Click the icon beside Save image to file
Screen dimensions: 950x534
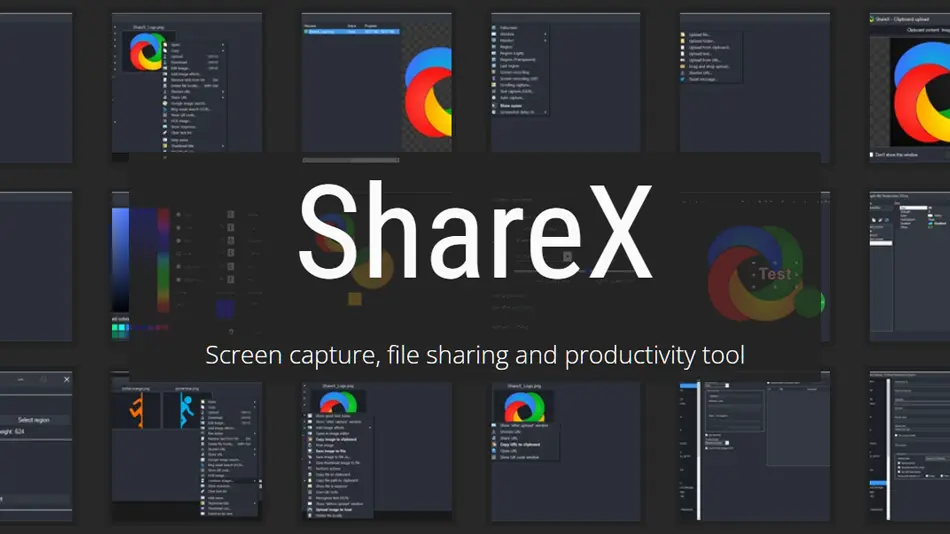[x=310, y=451]
